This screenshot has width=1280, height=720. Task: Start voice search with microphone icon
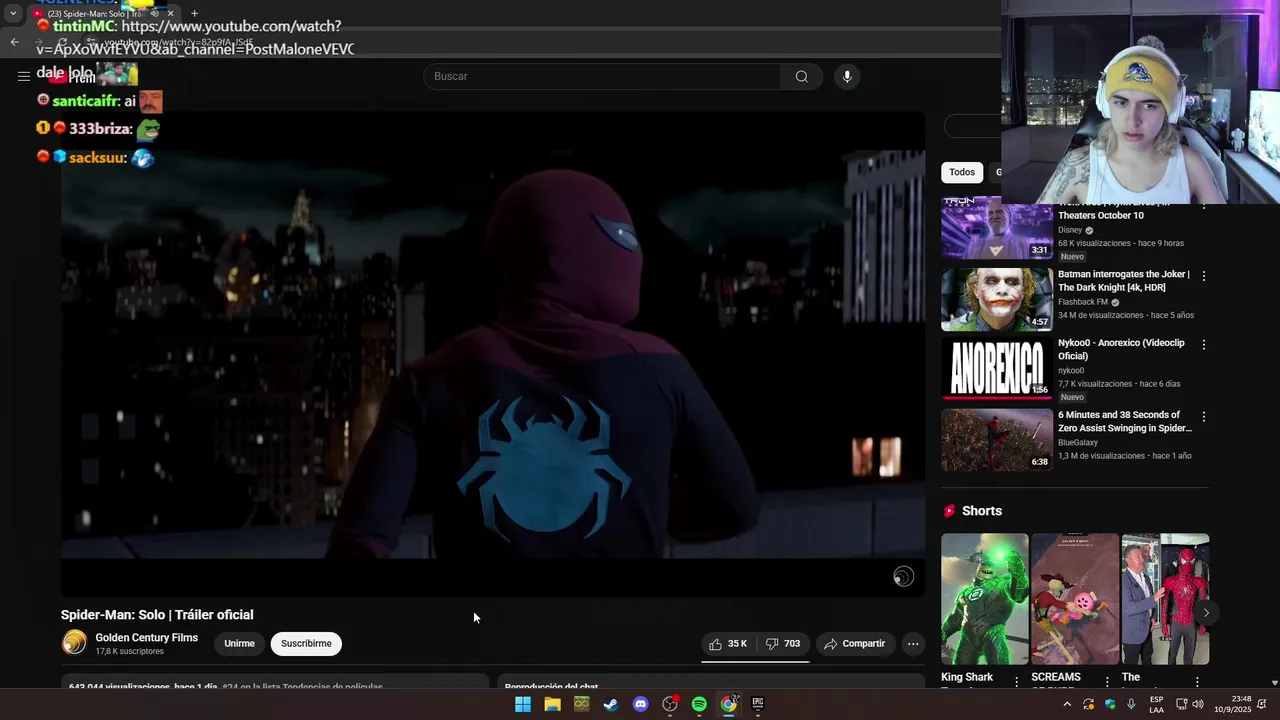point(847,76)
